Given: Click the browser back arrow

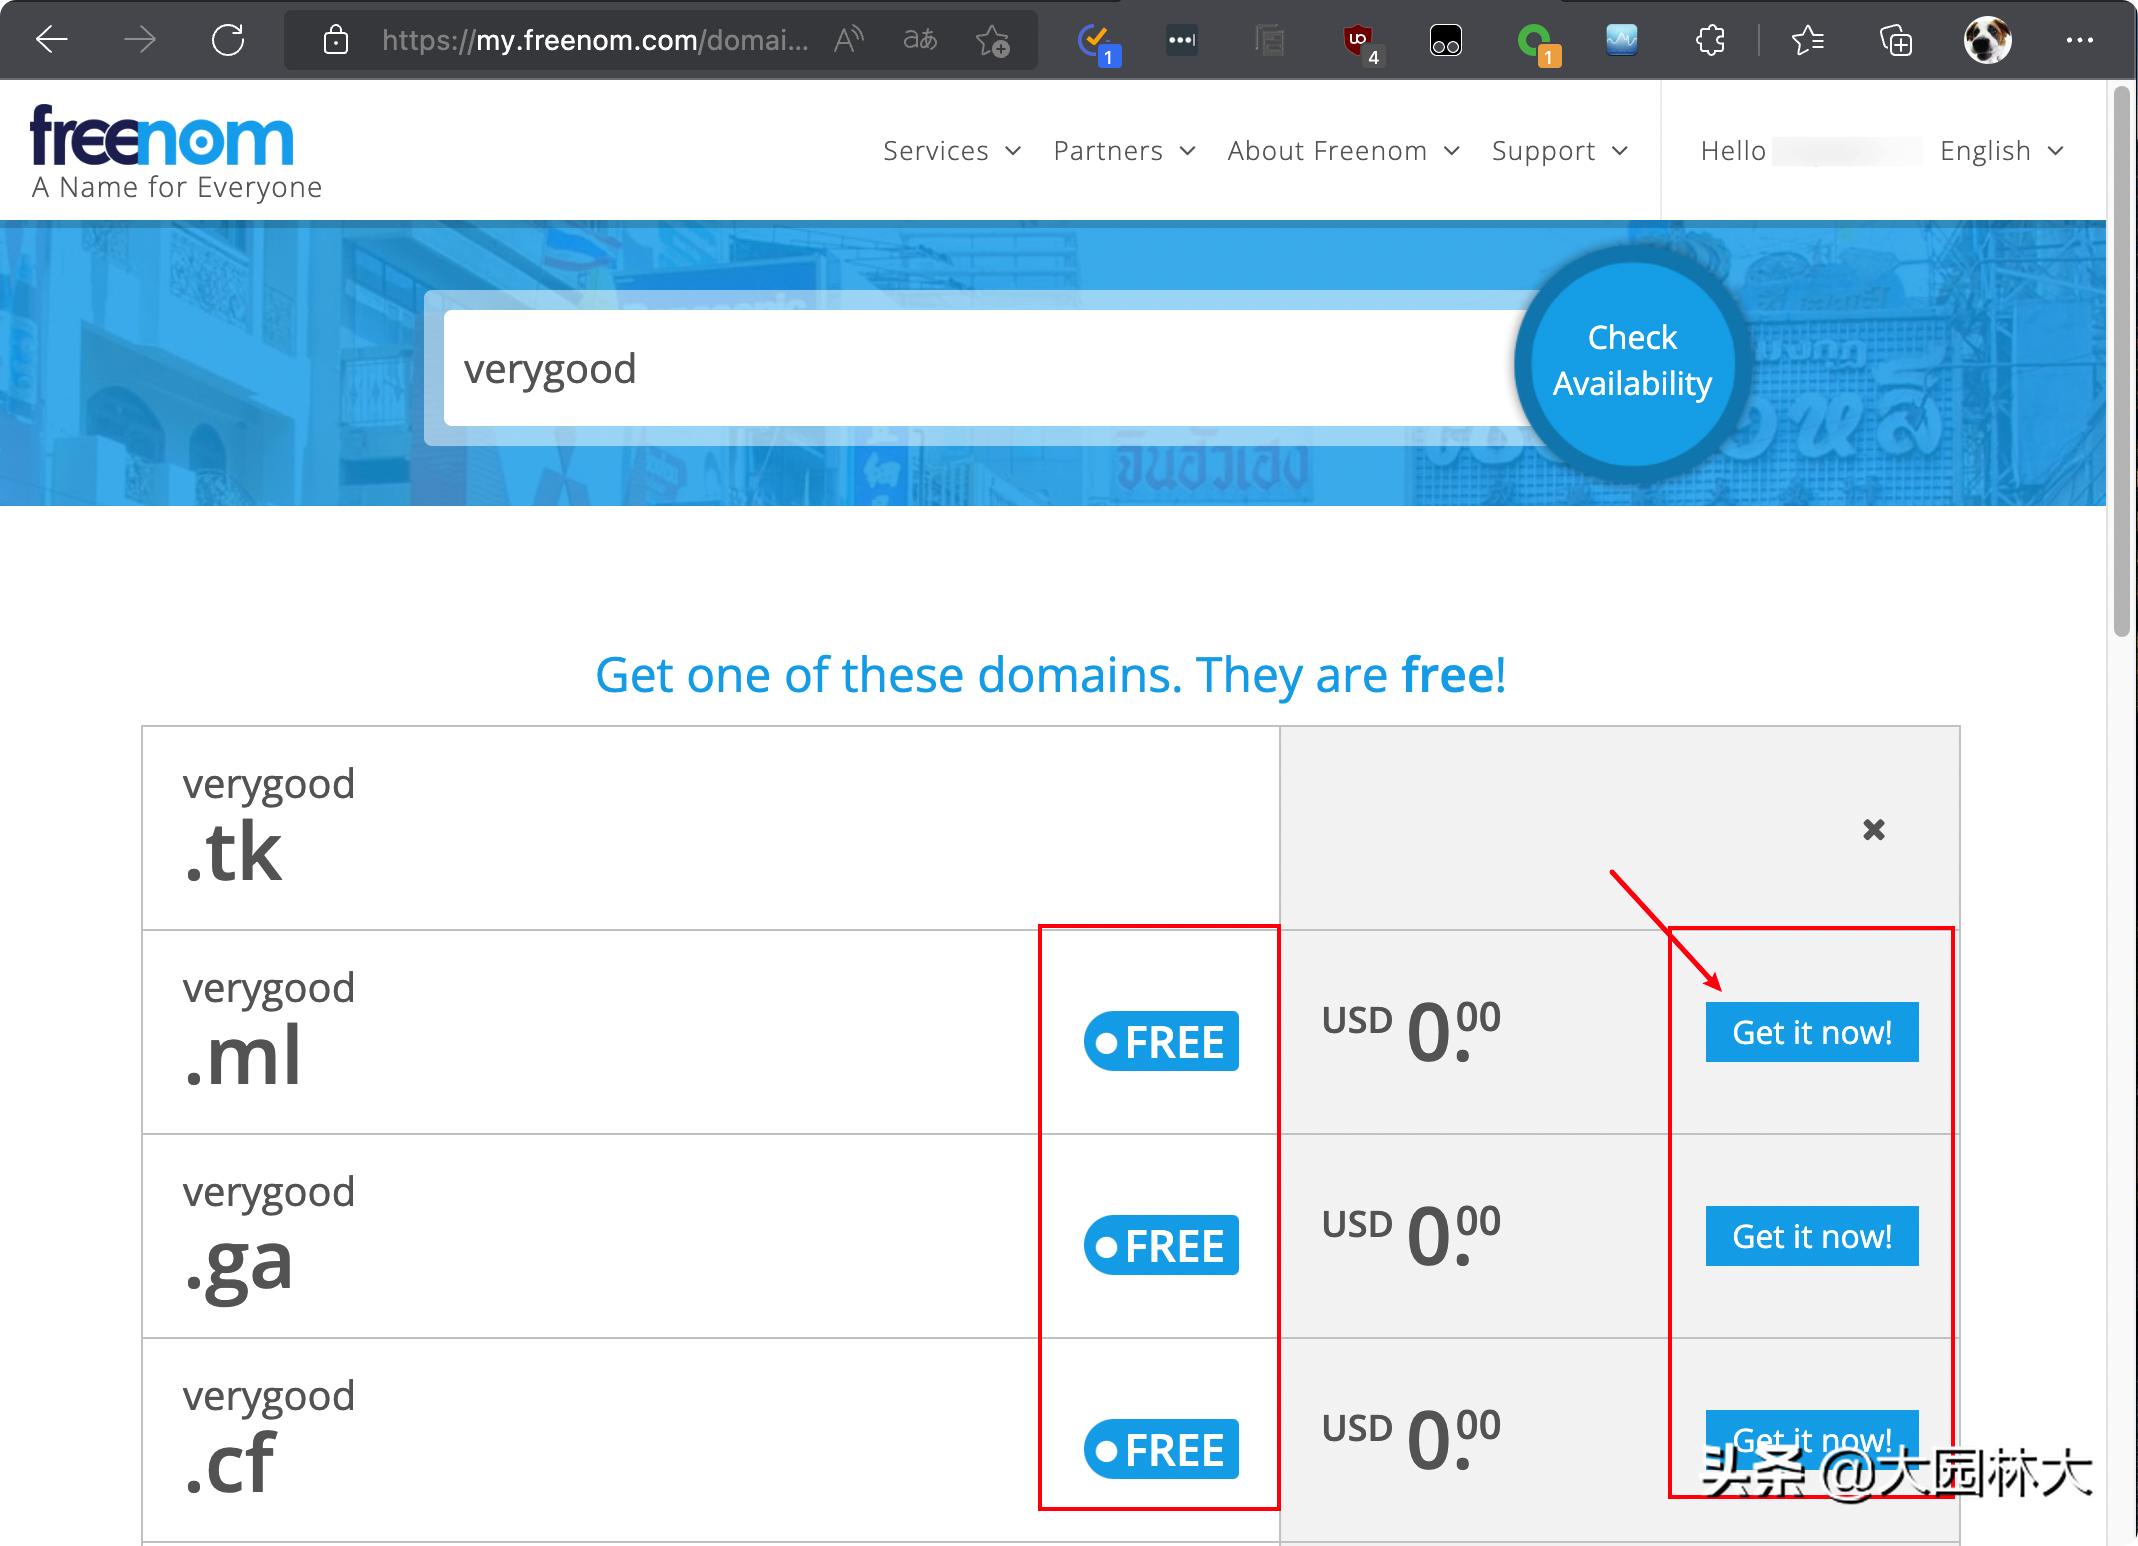Looking at the screenshot, I should 51,40.
